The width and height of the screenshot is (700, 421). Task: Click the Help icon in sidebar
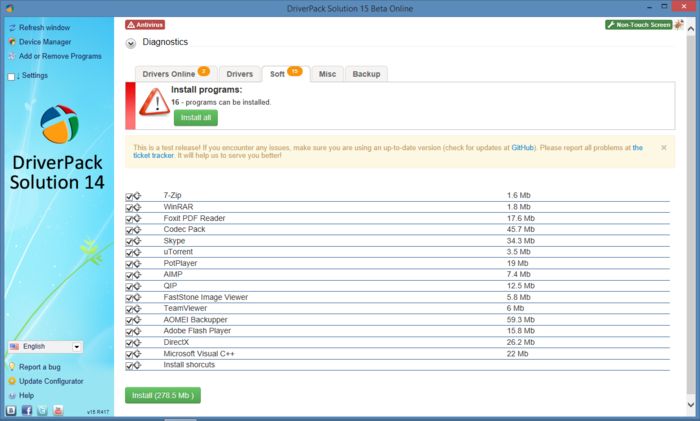(x=12, y=396)
